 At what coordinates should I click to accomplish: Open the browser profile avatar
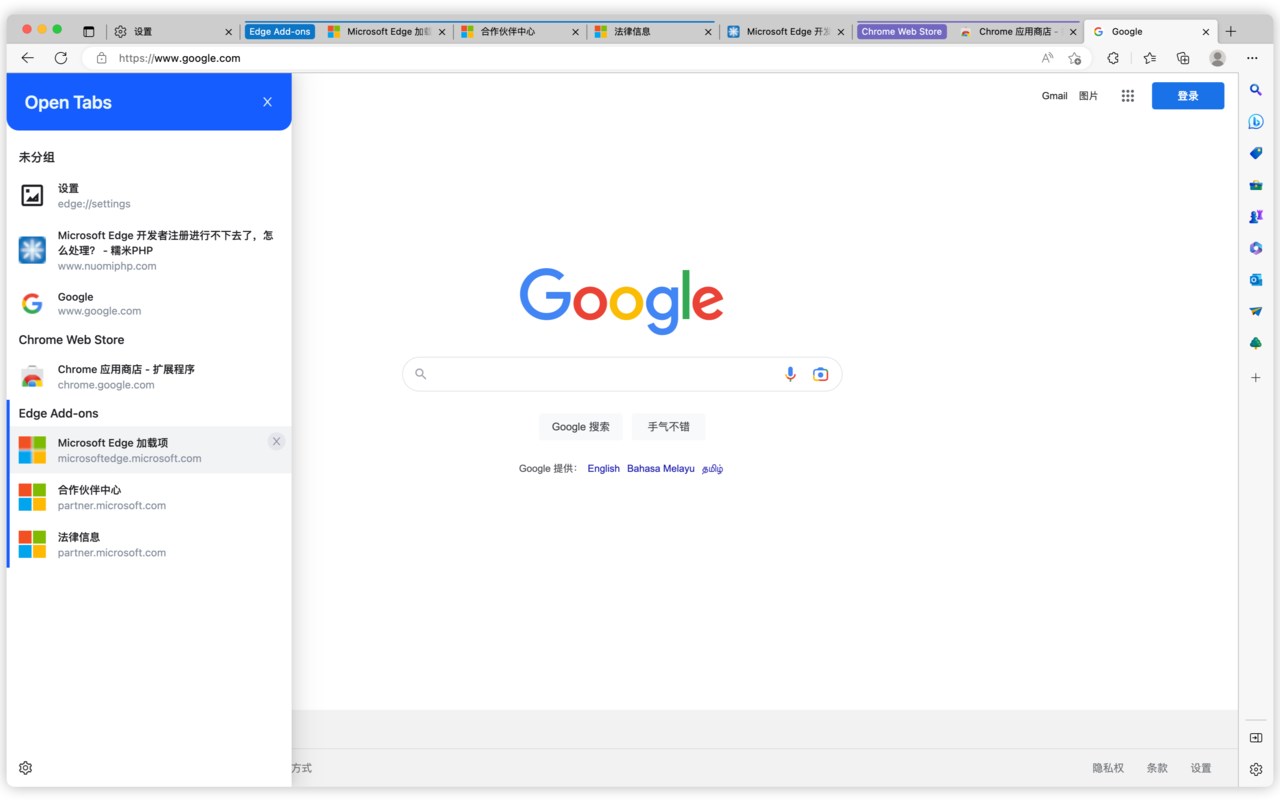click(1217, 58)
